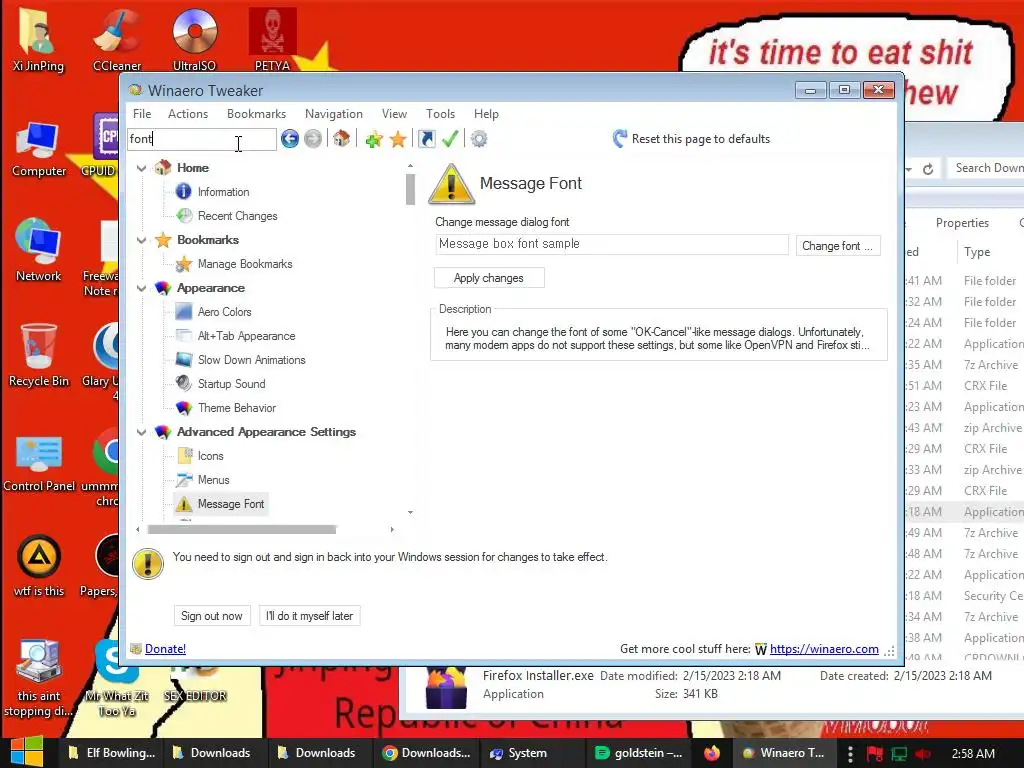Click the Message box font sample field
Image resolution: width=1024 pixels, height=768 pixels.
coord(612,244)
